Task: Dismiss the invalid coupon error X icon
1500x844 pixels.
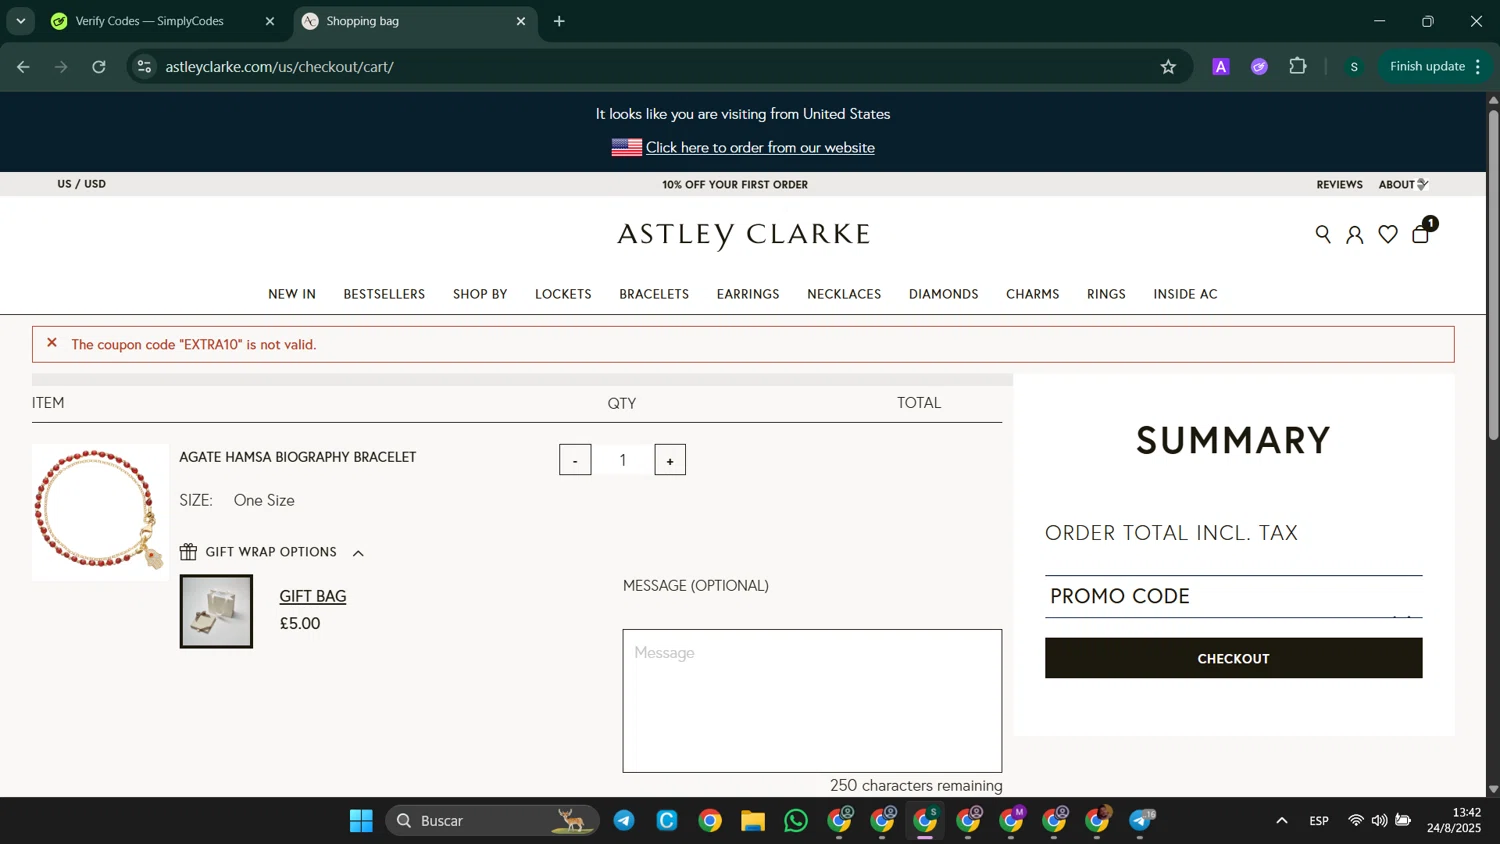Action: tap(52, 343)
